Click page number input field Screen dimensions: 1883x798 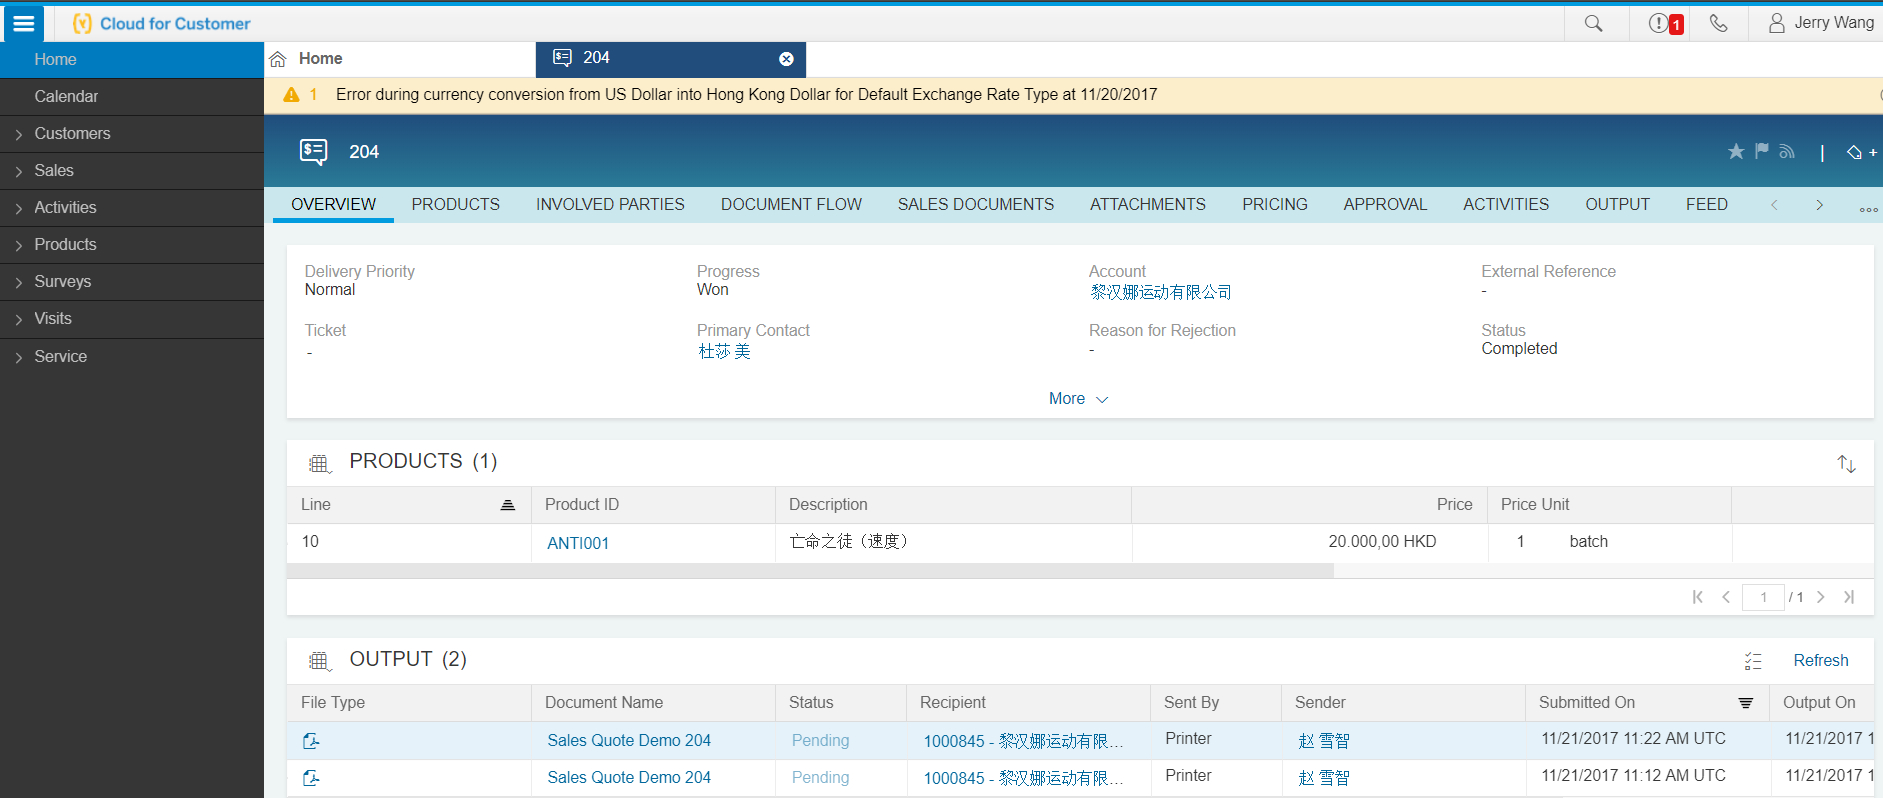1763,597
